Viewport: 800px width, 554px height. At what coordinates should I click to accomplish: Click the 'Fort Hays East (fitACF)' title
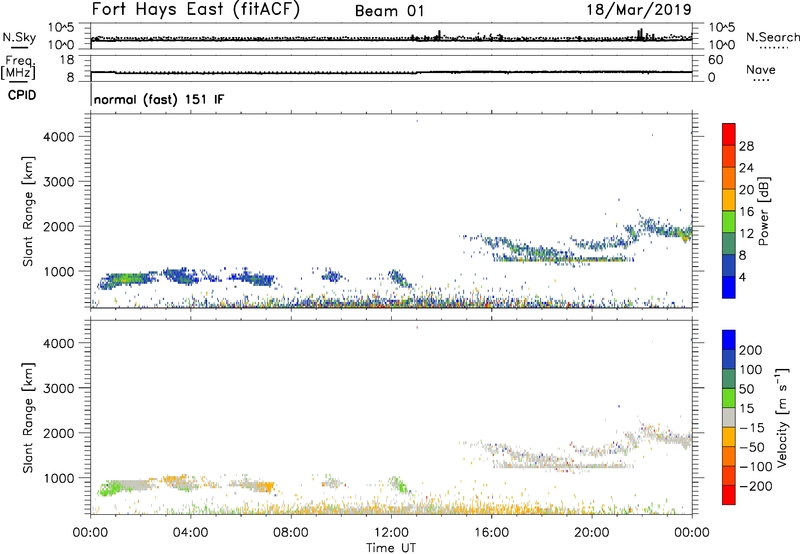pos(195,9)
